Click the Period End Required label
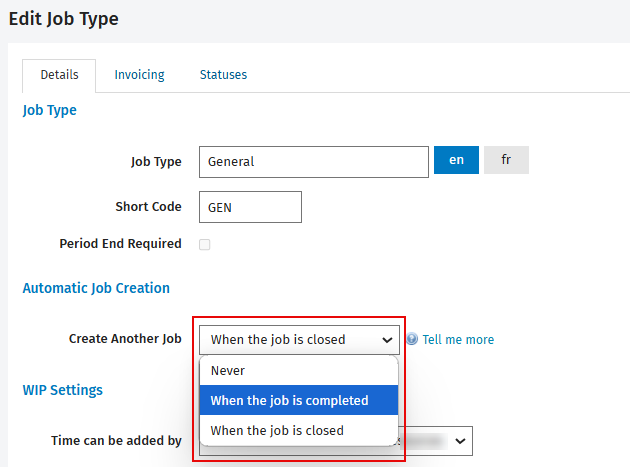 [x=121, y=244]
